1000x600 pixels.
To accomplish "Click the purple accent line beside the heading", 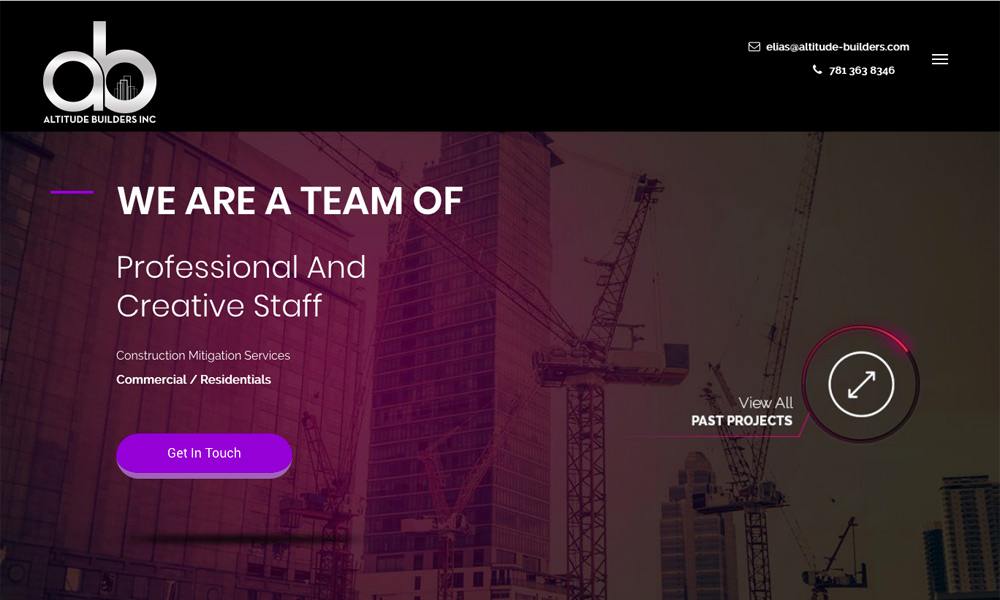I will 71,192.
